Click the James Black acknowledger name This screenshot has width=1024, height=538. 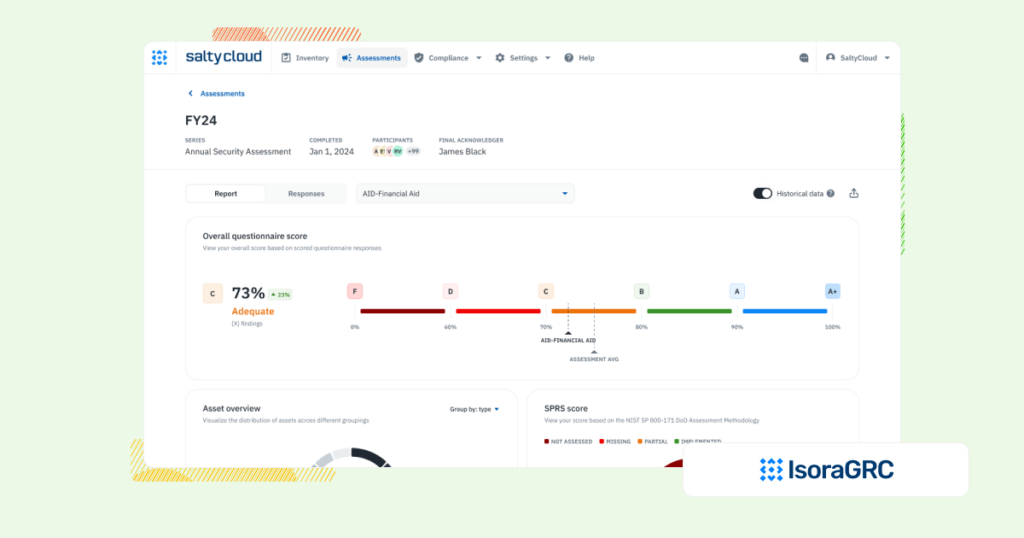click(462, 151)
